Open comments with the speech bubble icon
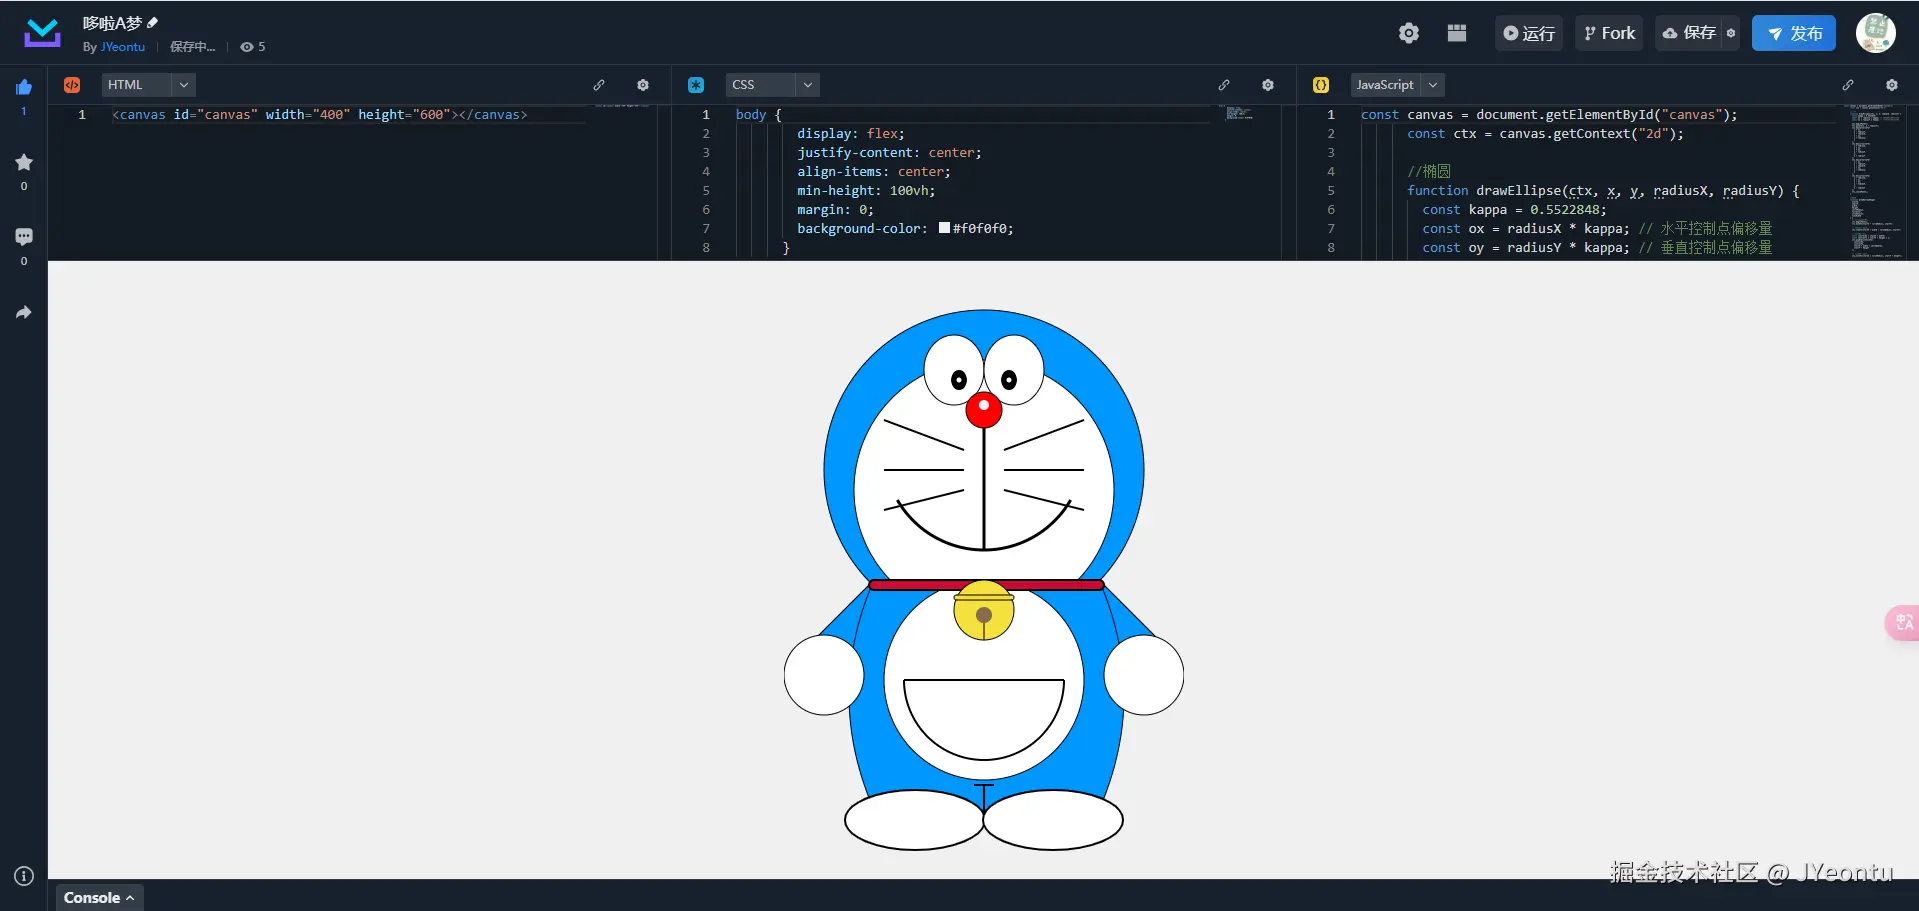Viewport: 1919px width, 911px height. (x=24, y=237)
